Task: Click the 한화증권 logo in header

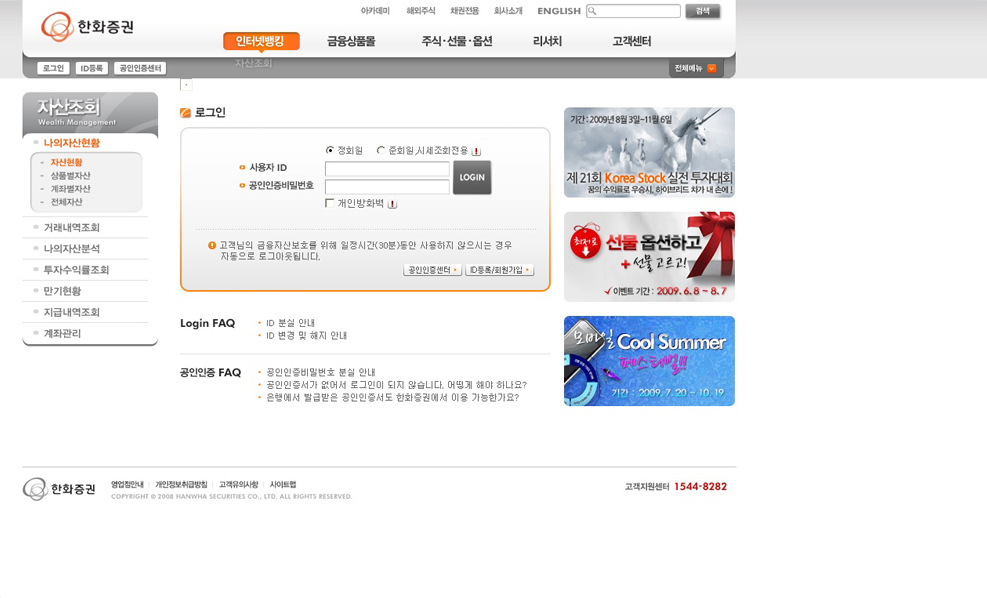Action: click(x=87, y=27)
